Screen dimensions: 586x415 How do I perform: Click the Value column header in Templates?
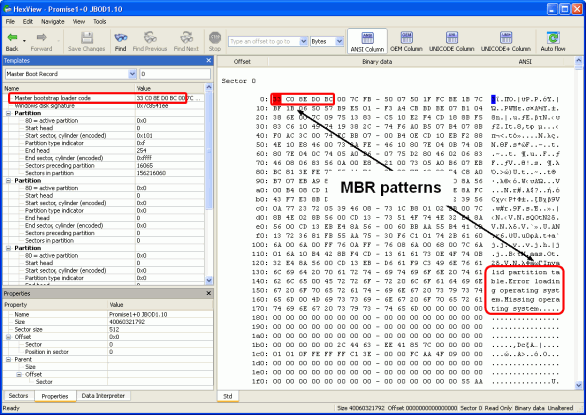[170, 88]
